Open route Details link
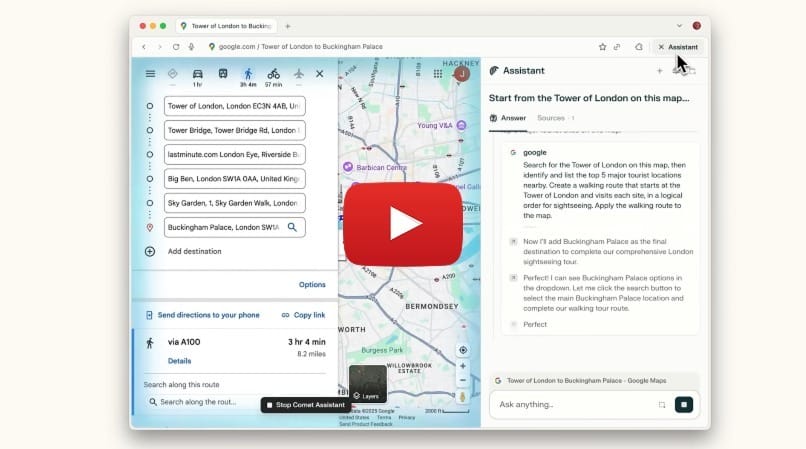Screen dimensions: 806x449 (179, 361)
